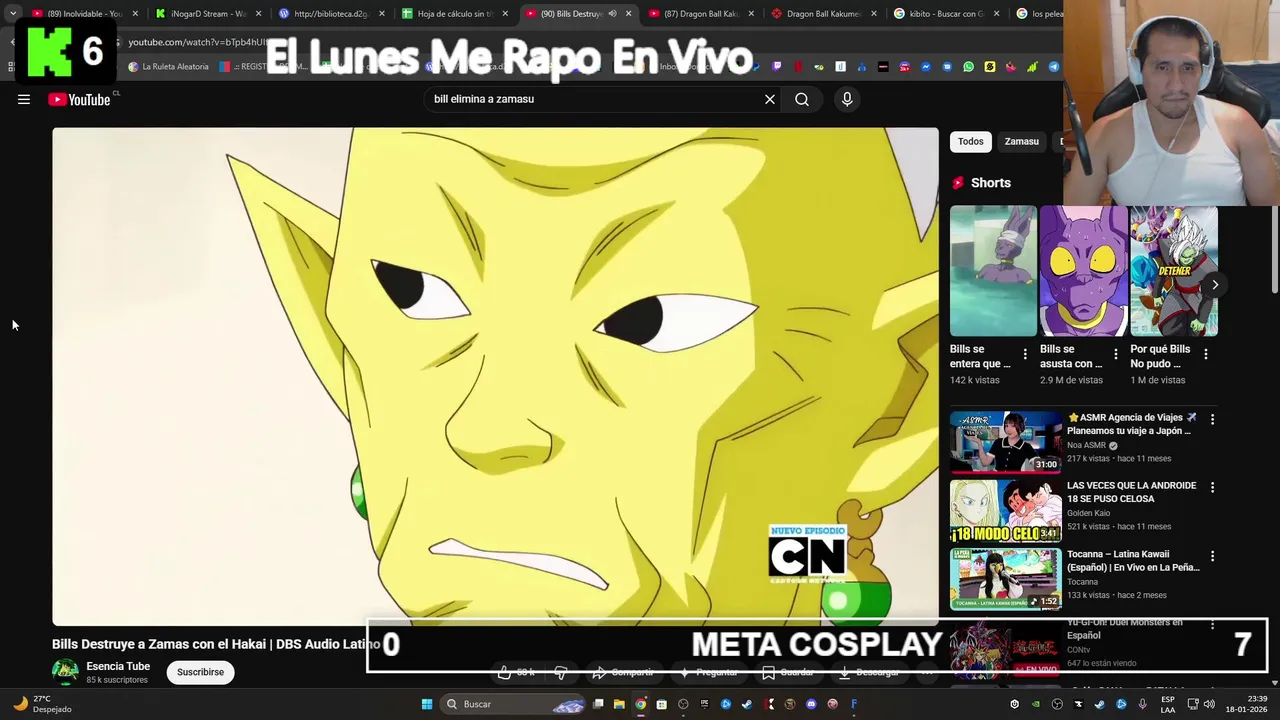This screenshot has height=720, width=1280.
Task: Start voice search with the microphone
Action: coord(847,99)
